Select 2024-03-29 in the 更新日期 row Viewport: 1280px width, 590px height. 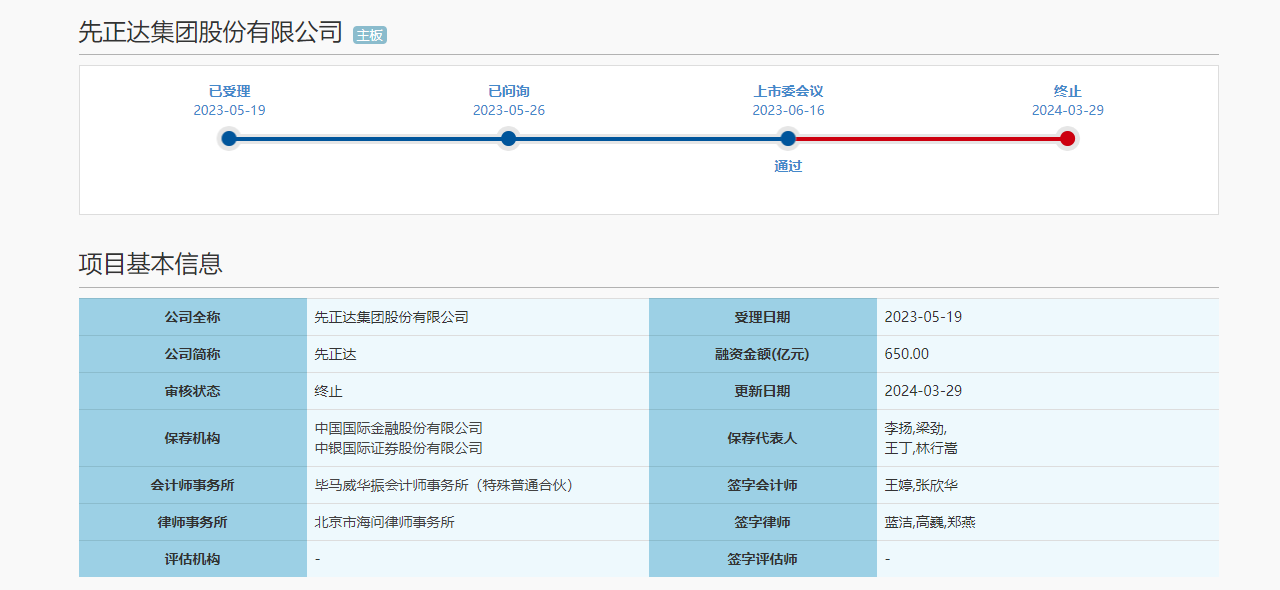pos(923,391)
